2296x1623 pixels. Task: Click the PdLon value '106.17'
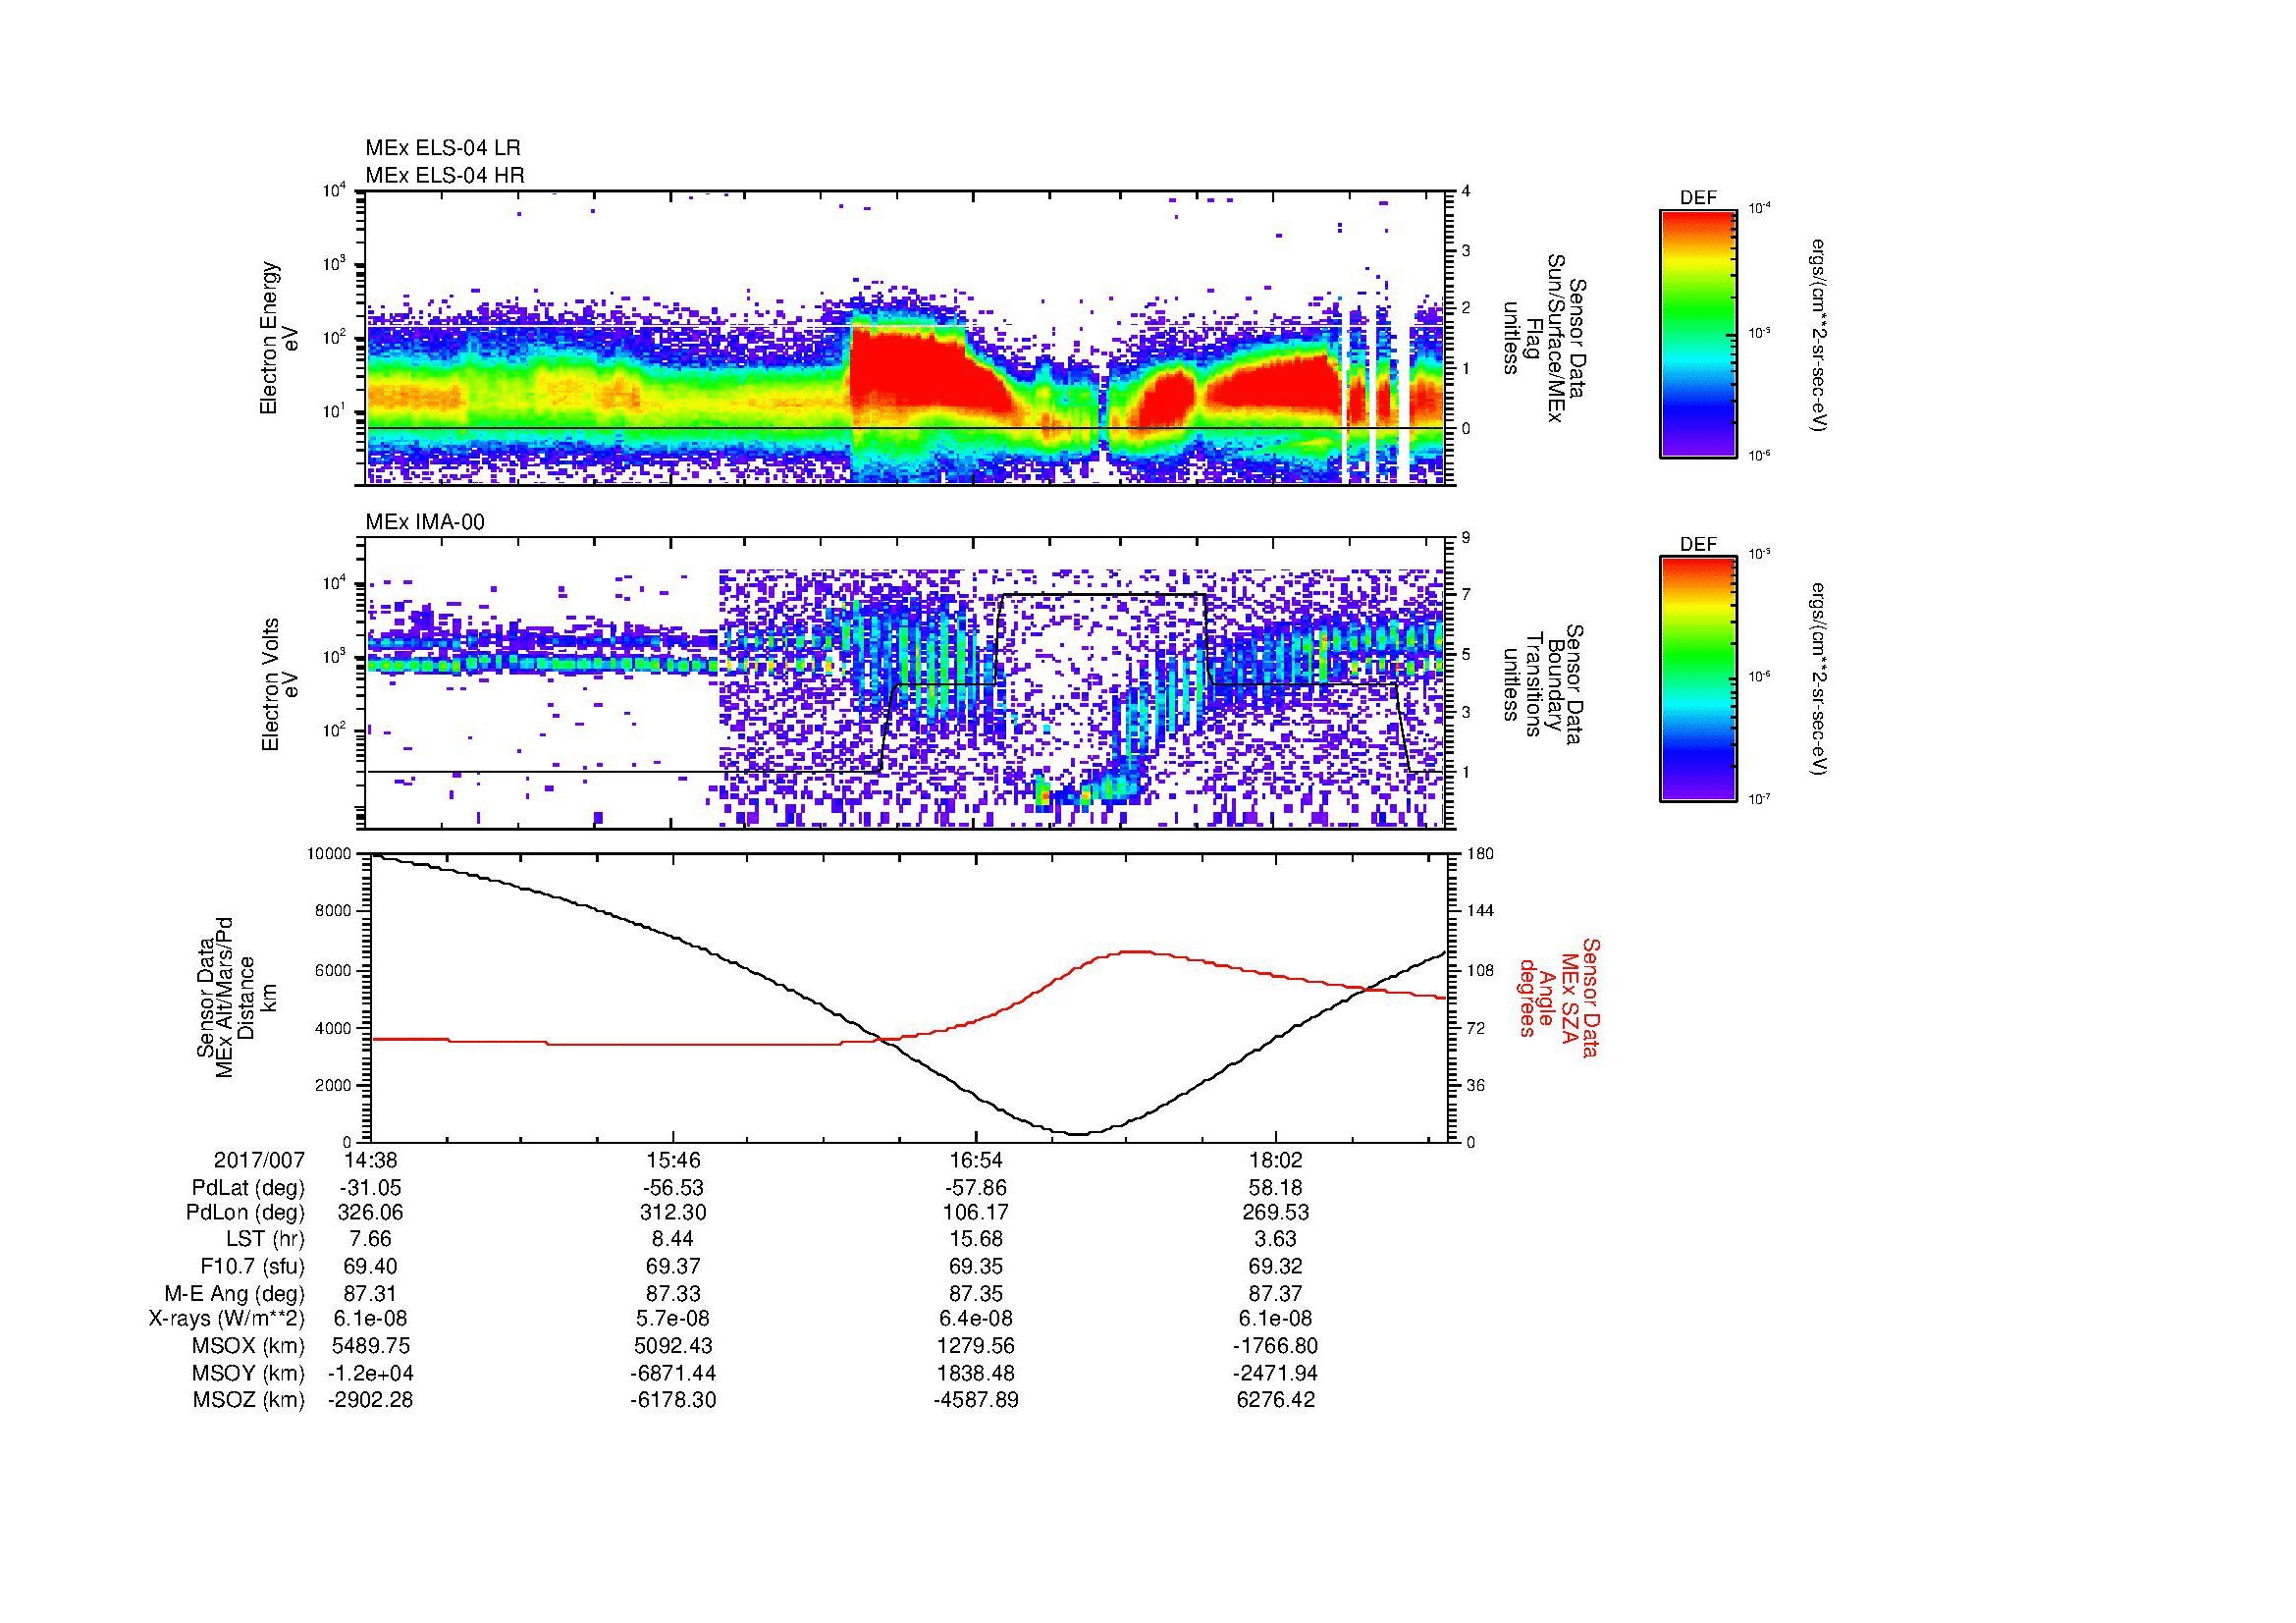[x=976, y=1213]
